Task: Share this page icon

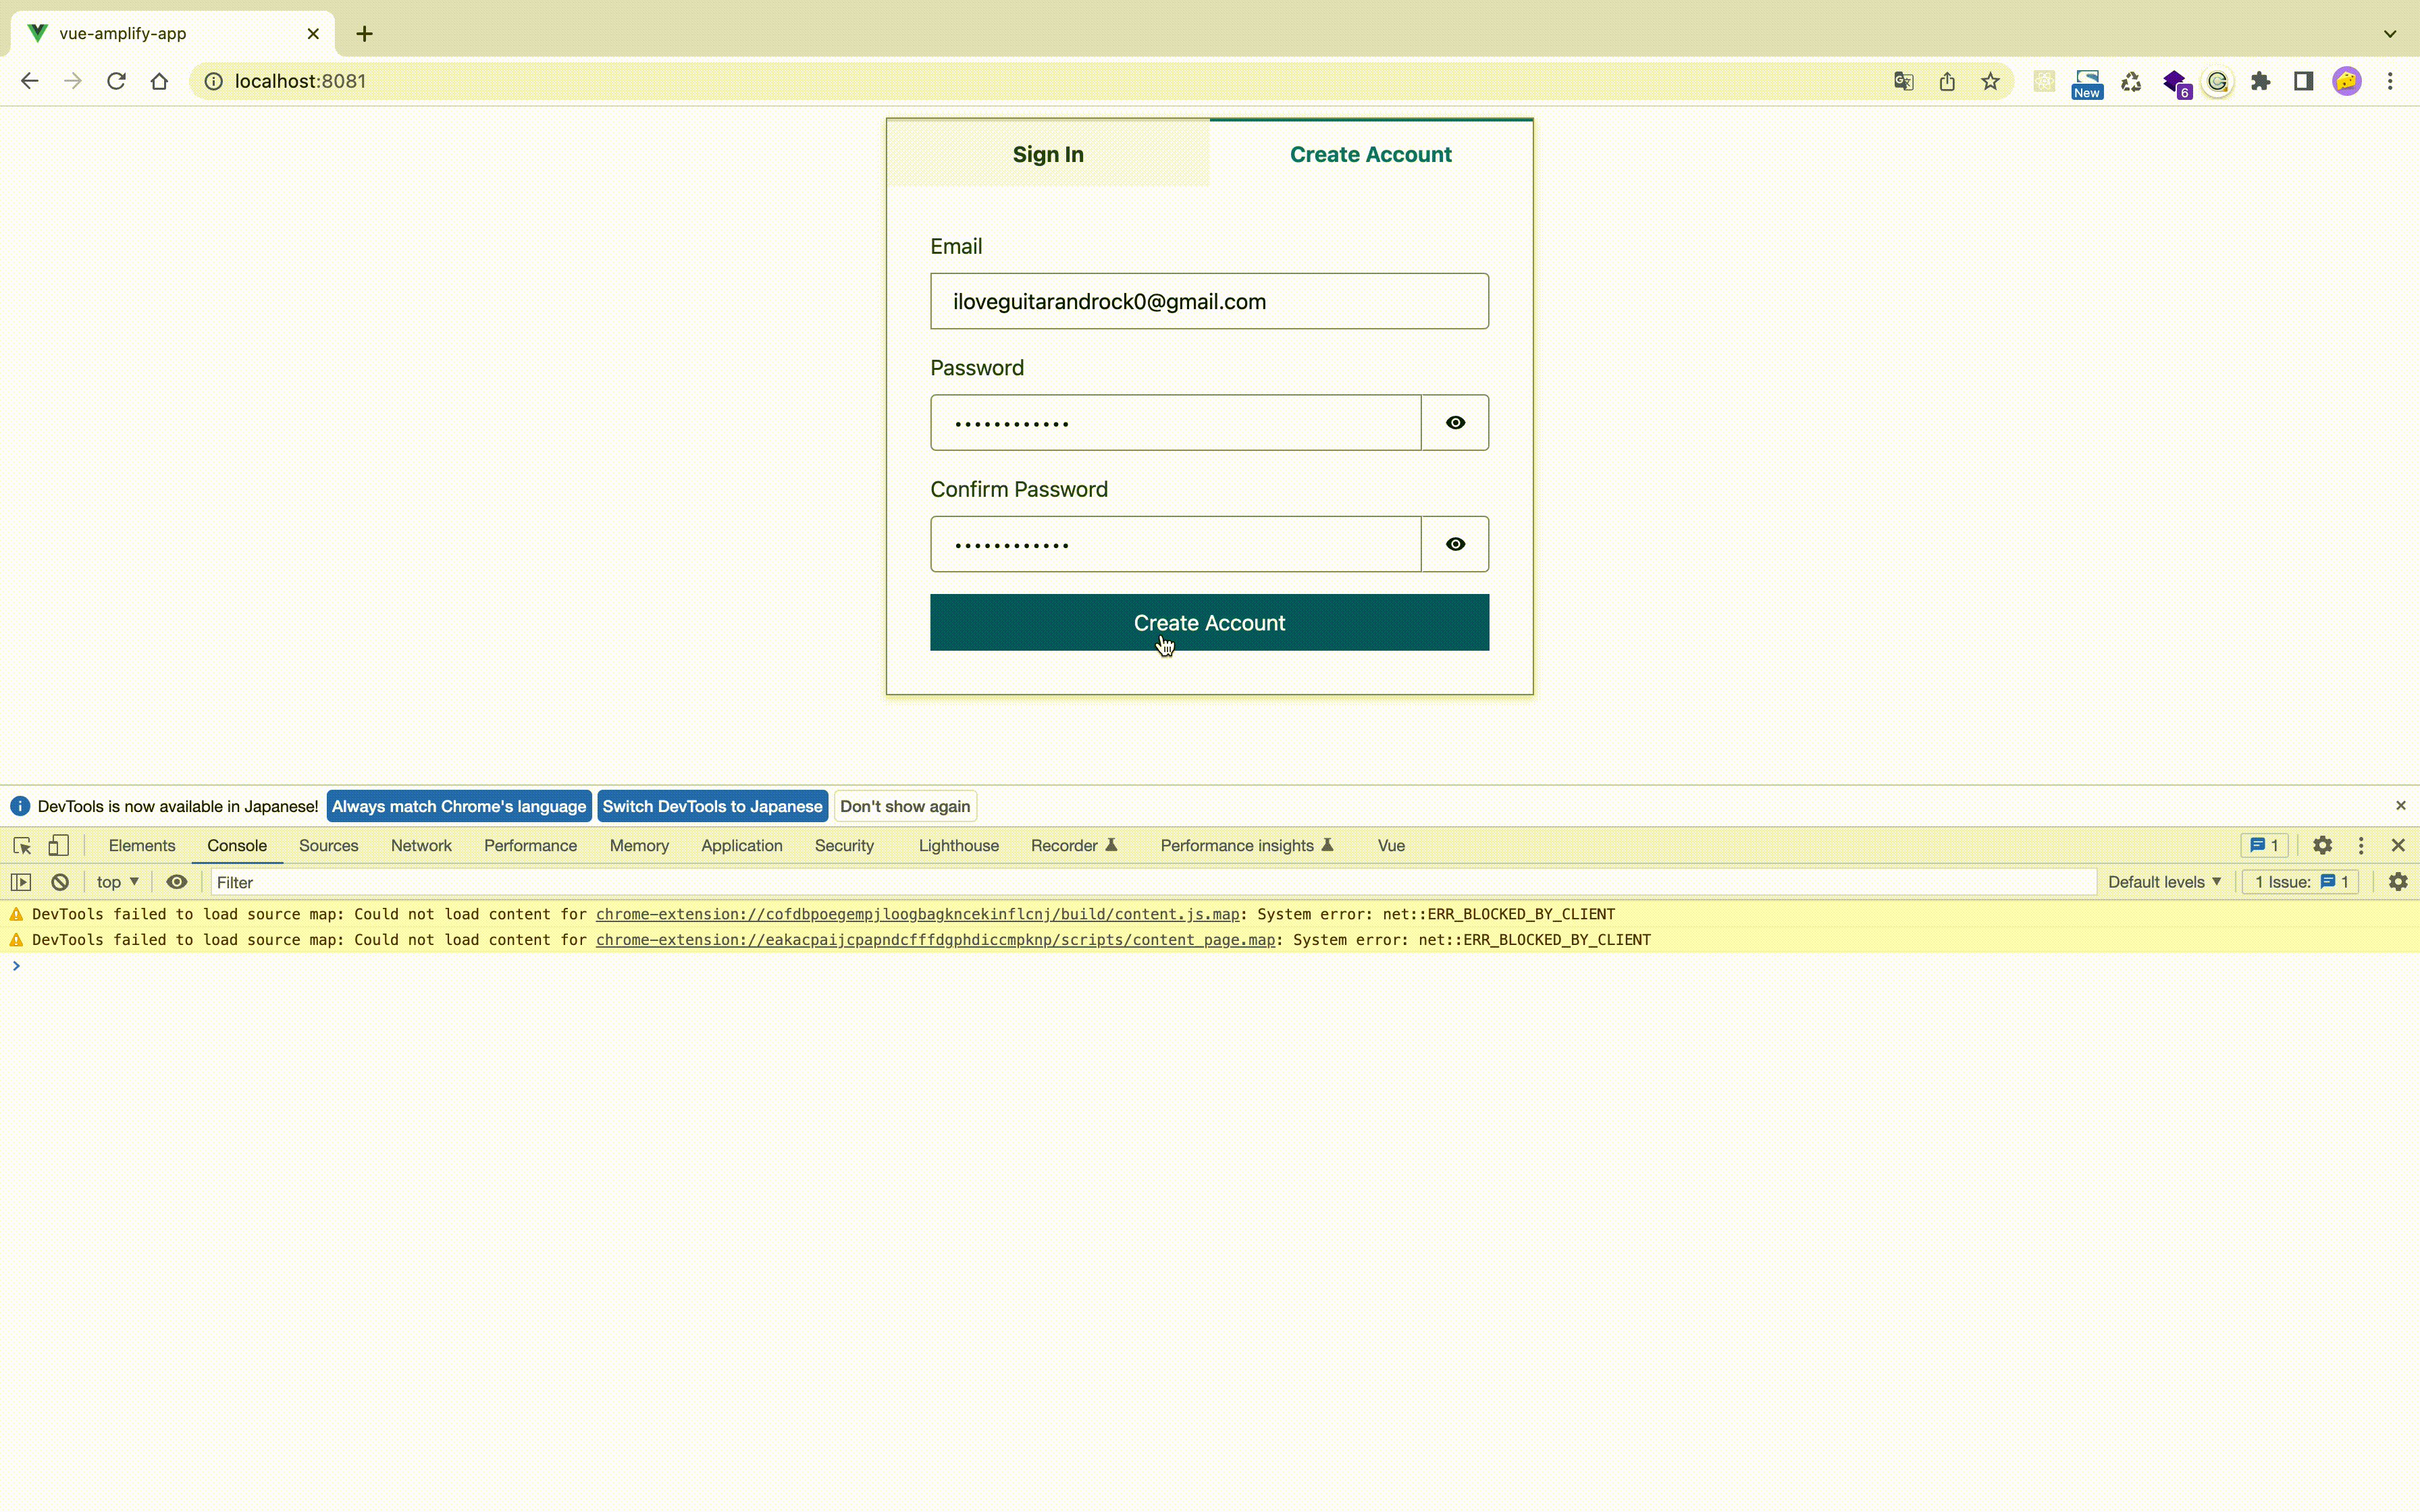Action: coord(1947,81)
